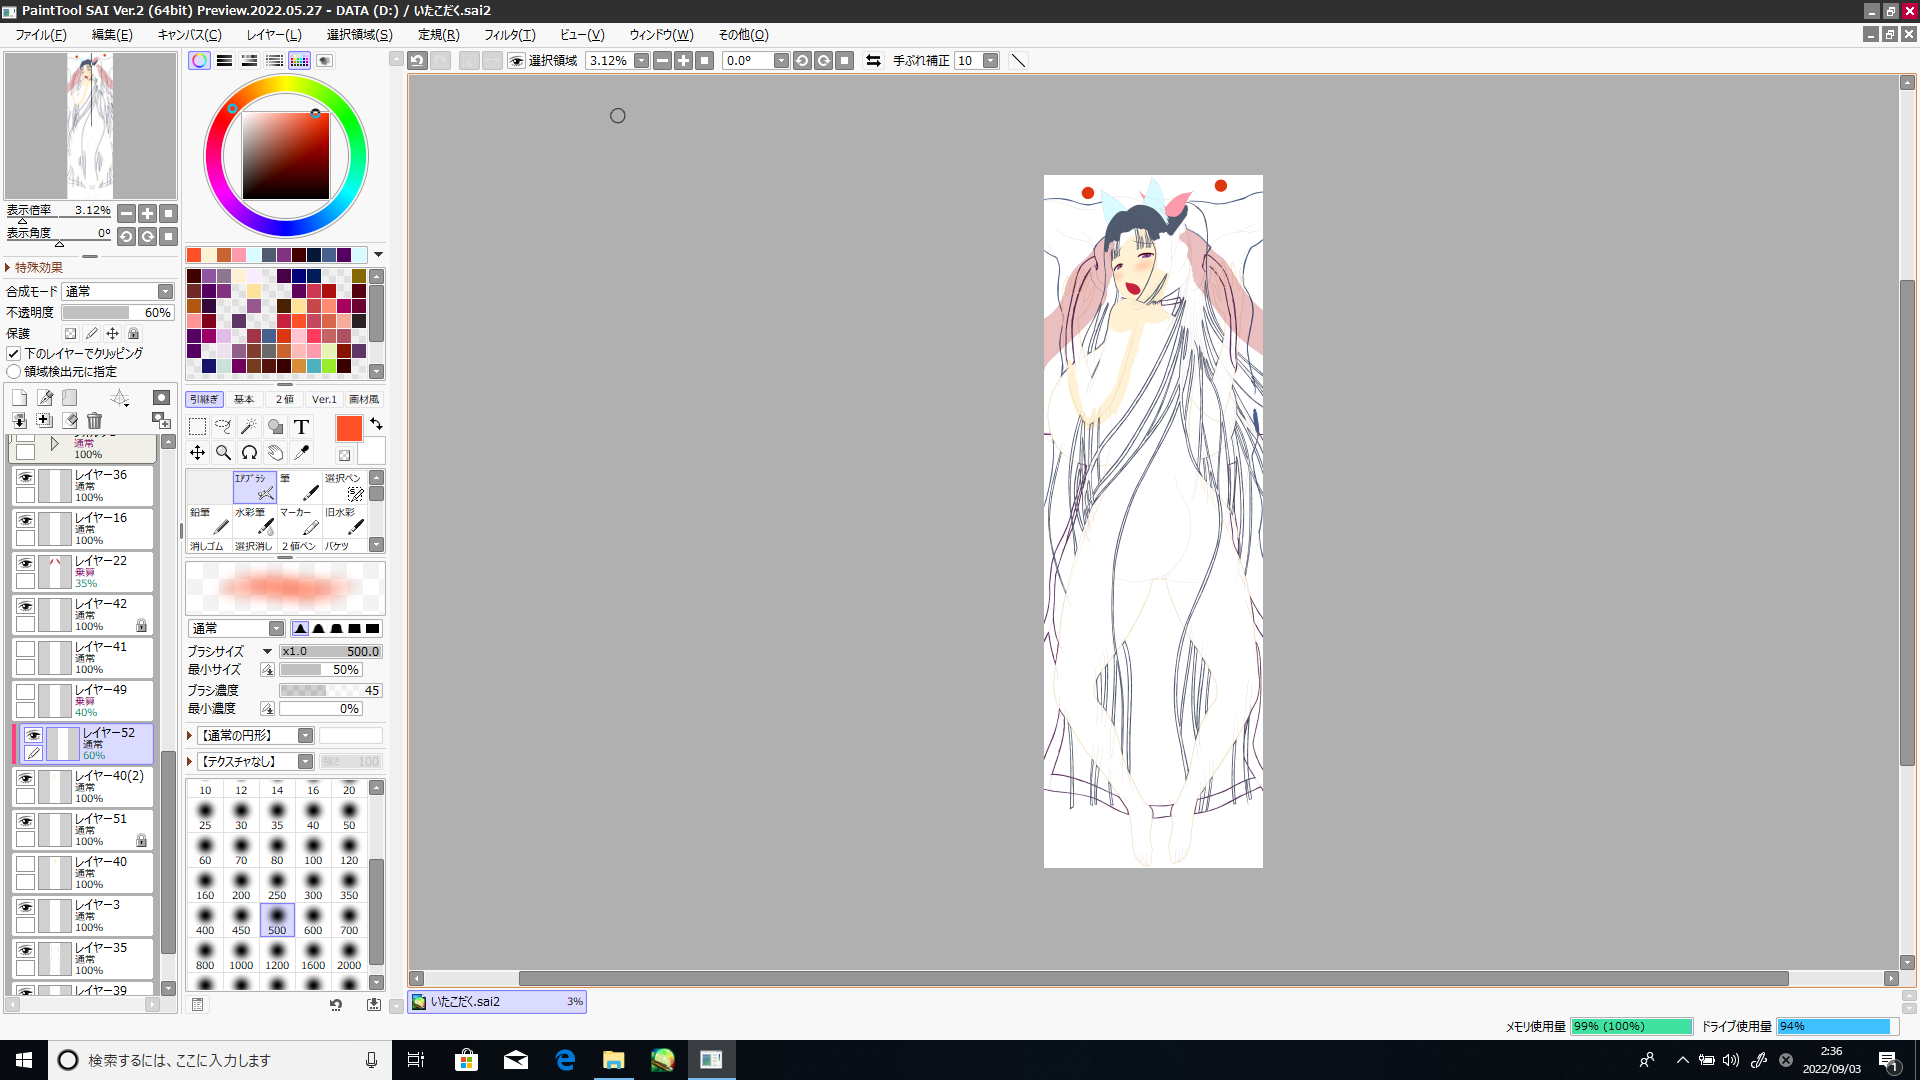The width and height of the screenshot is (1920, 1080).
Task: Expand the 特殊効果 section
Action: (x=8, y=268)
